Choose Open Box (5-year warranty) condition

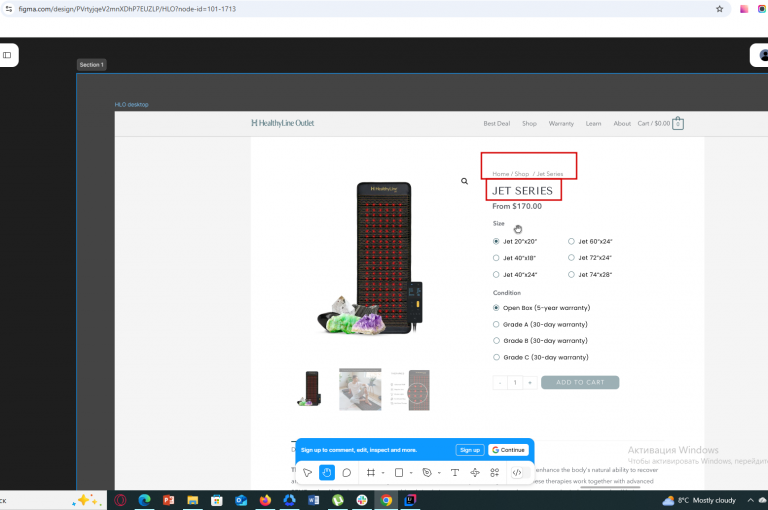click(x=496, y=308)
